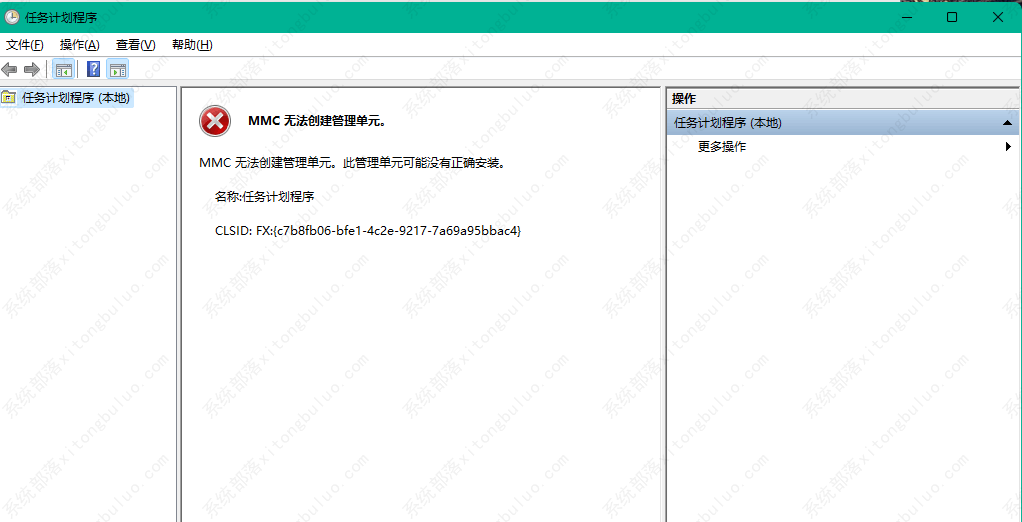Minimize the 任务计划程序 window
This screenshot has height=522, width=1022.
907,18
